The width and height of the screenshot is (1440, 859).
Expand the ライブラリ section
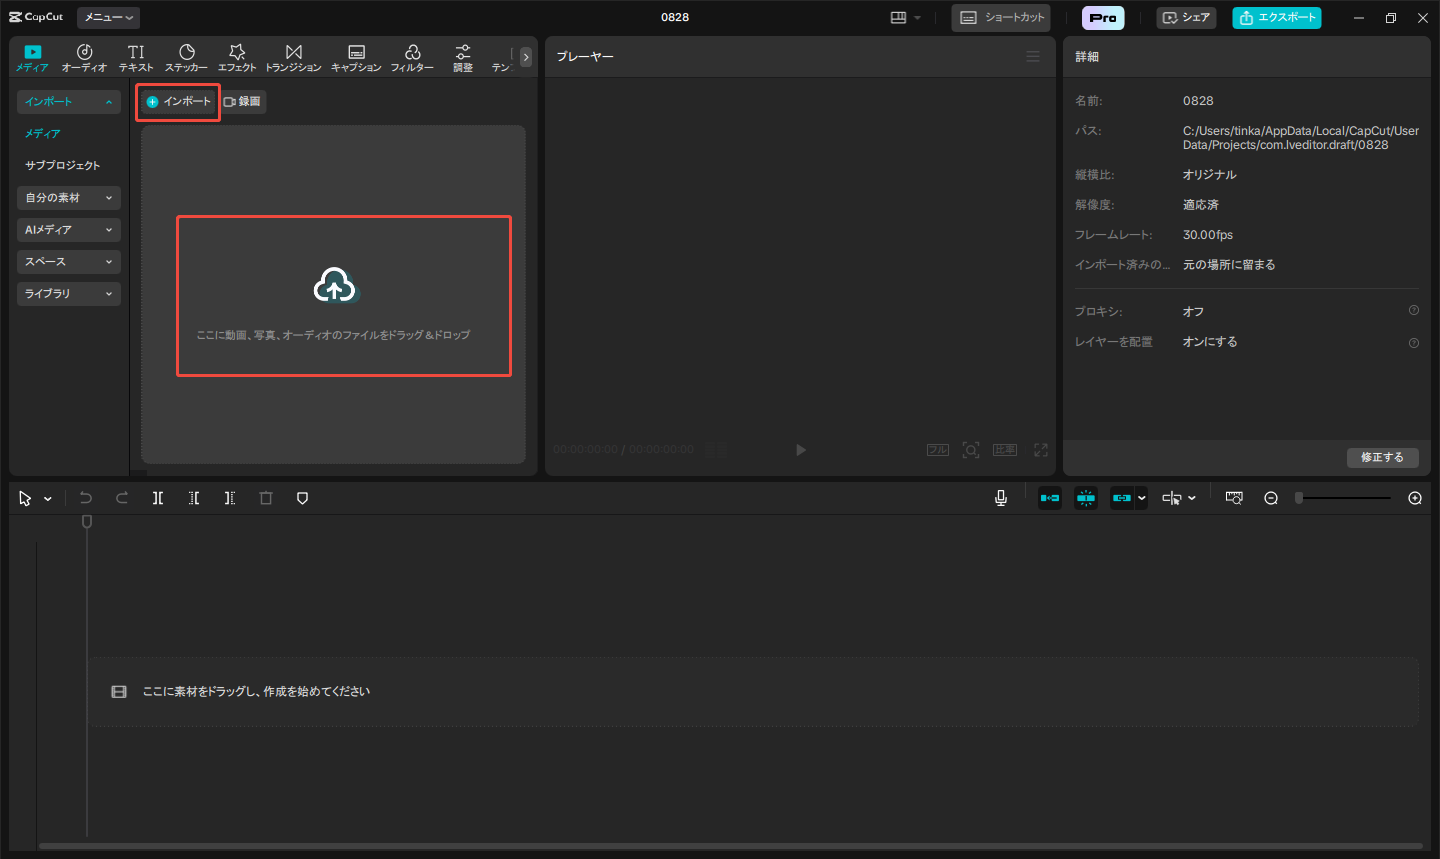click(x=69, y=294)
